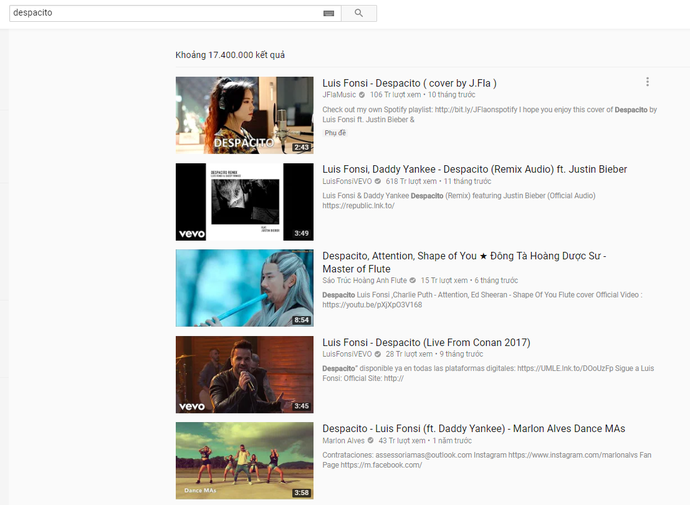This screenshot has width=690, height=505.
Task: Open the on-screen keyboard icon in search box
Action: 329,13
